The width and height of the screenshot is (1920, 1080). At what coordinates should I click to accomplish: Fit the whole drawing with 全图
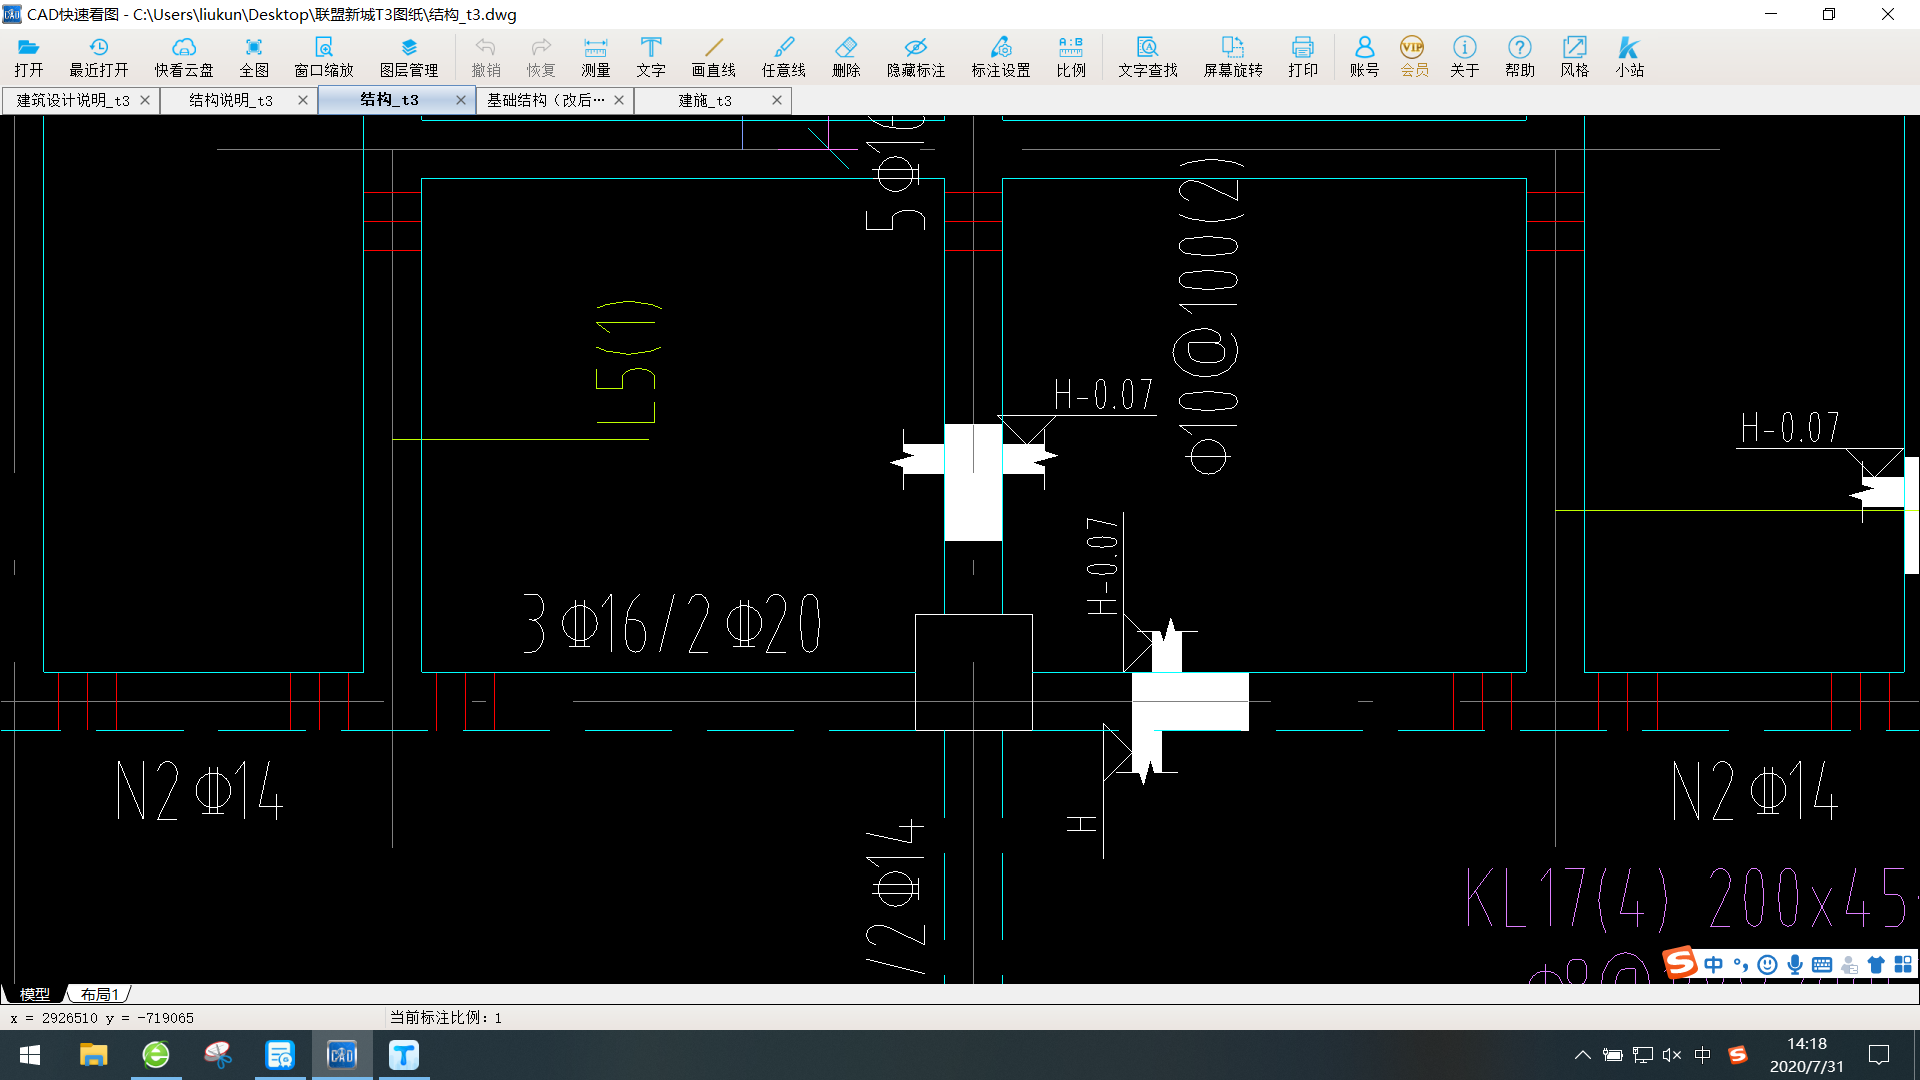coord(254,57)
